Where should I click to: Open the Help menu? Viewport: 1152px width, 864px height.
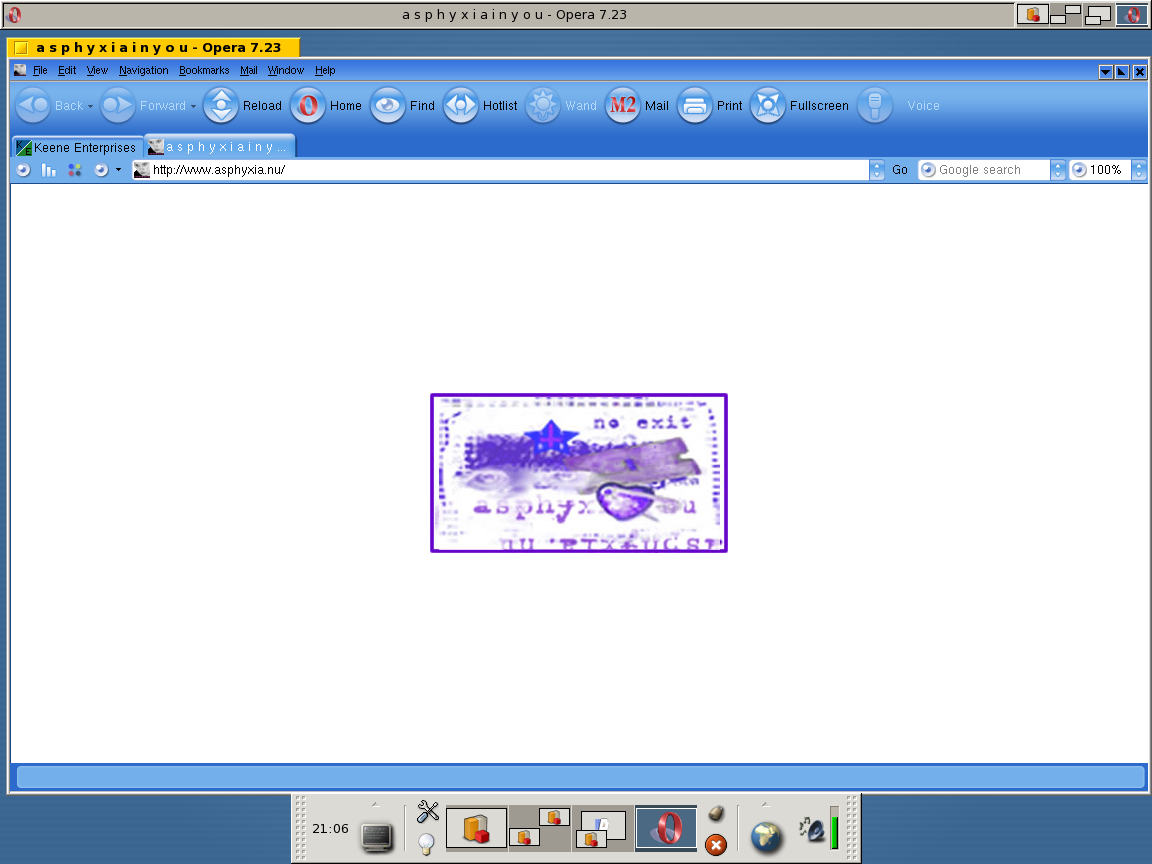[325, 71]
